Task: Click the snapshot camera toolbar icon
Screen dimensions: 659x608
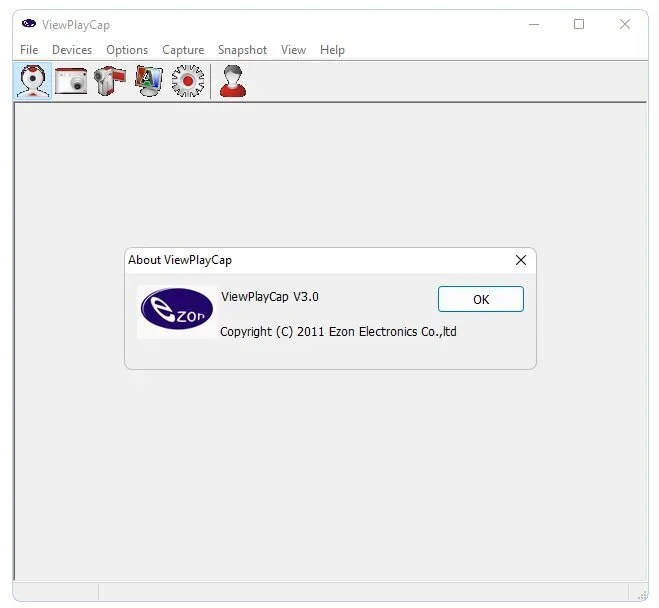Action: pyautogui.click(x=71, y=81)
